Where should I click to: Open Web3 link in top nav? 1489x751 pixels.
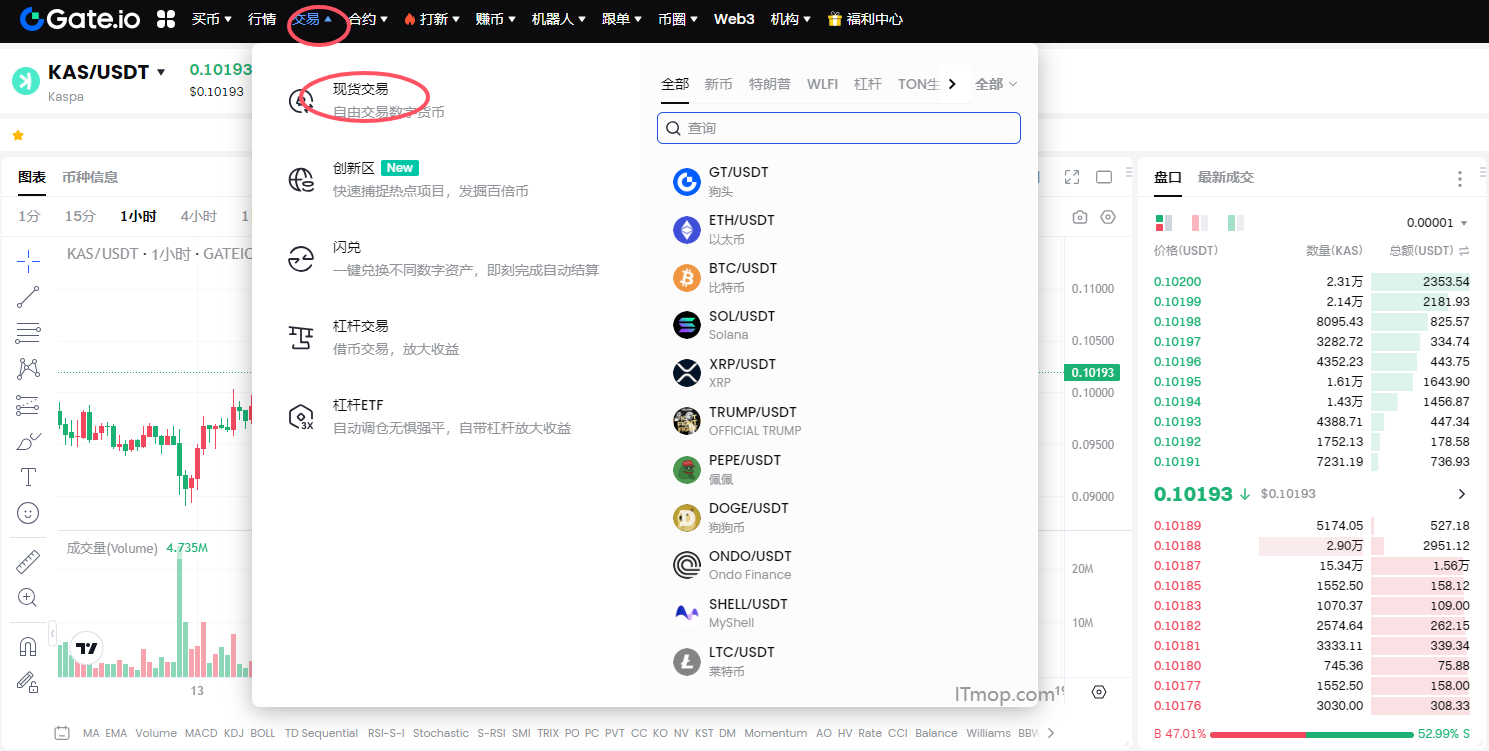[734, 19]
